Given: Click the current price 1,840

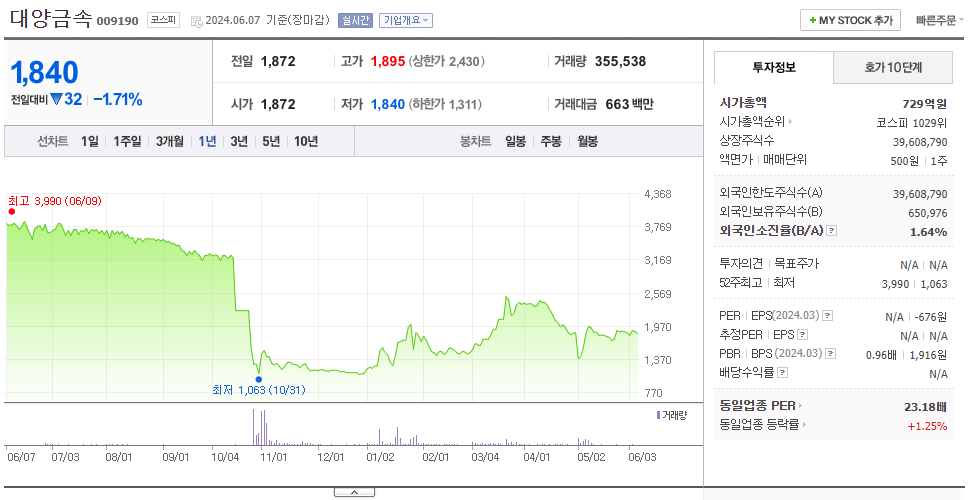Looking at the screenshot, I should click(44, 73).
